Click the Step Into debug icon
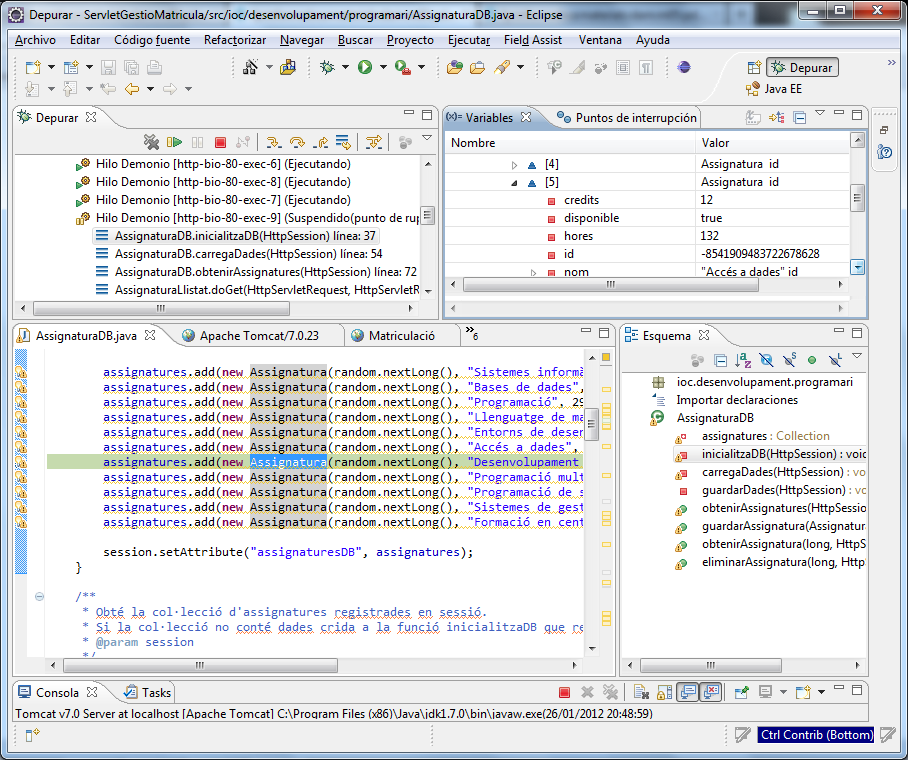The image size is (908, 760). click(x=272, y=143)
